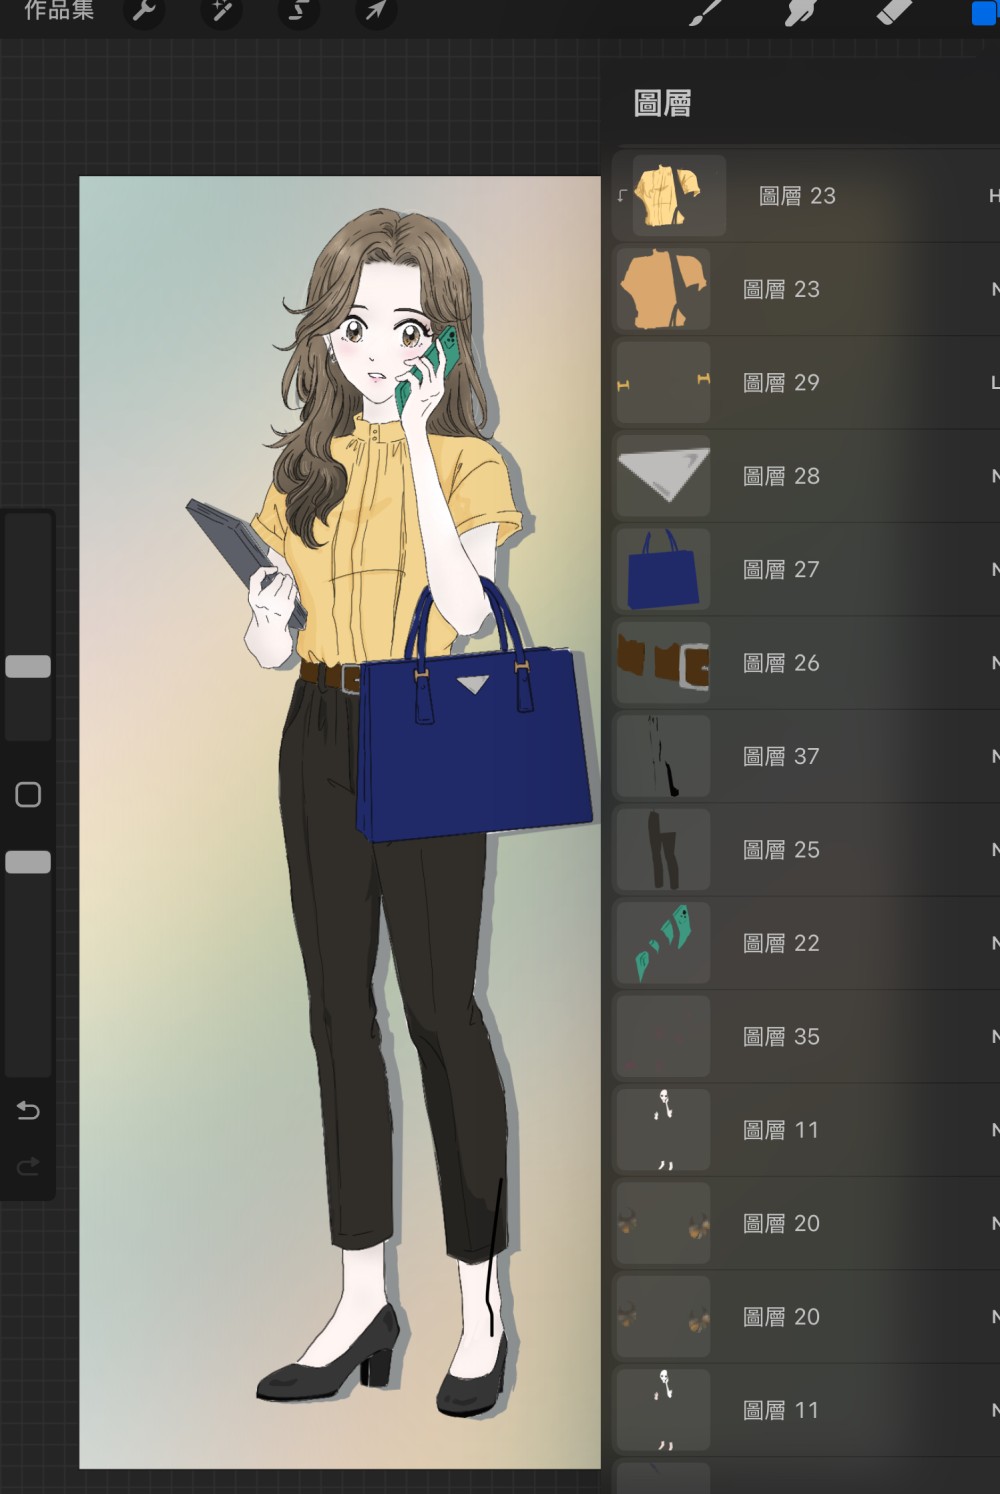The width and height of the screenshot is (1000, 1494).
Task: Open blend mode L of 圖層 29
Action: (994, 382)
